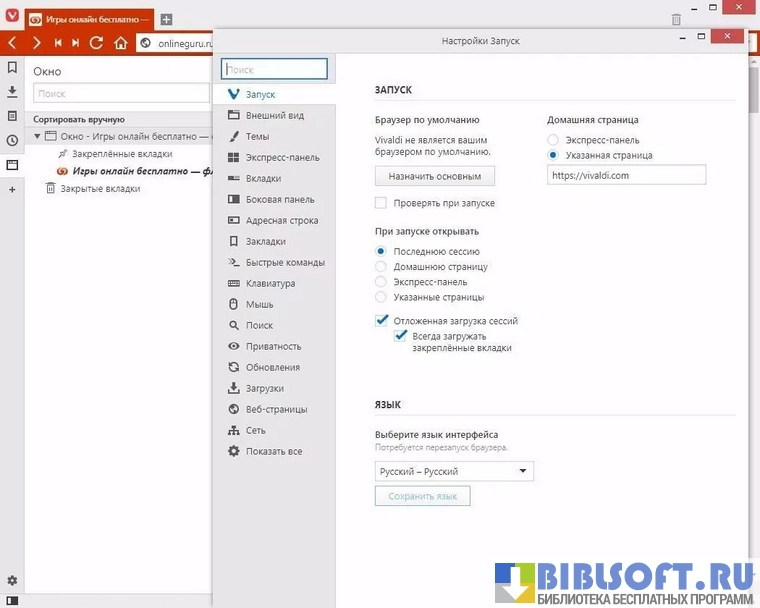The width and height of the screenshot is (760, 608).
Task: Open the Downloads side panel
Action: coord(12,92)
